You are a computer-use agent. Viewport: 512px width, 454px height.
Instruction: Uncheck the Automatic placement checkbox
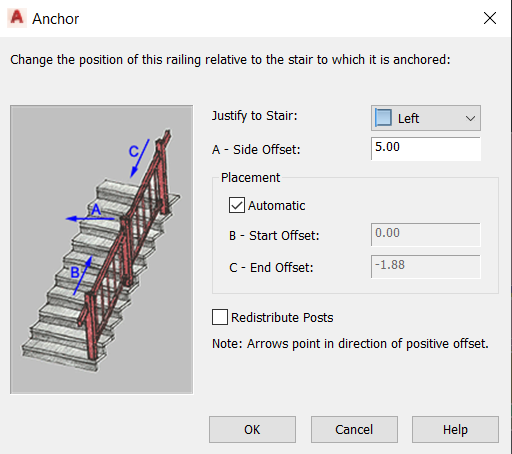pos(237,205)
